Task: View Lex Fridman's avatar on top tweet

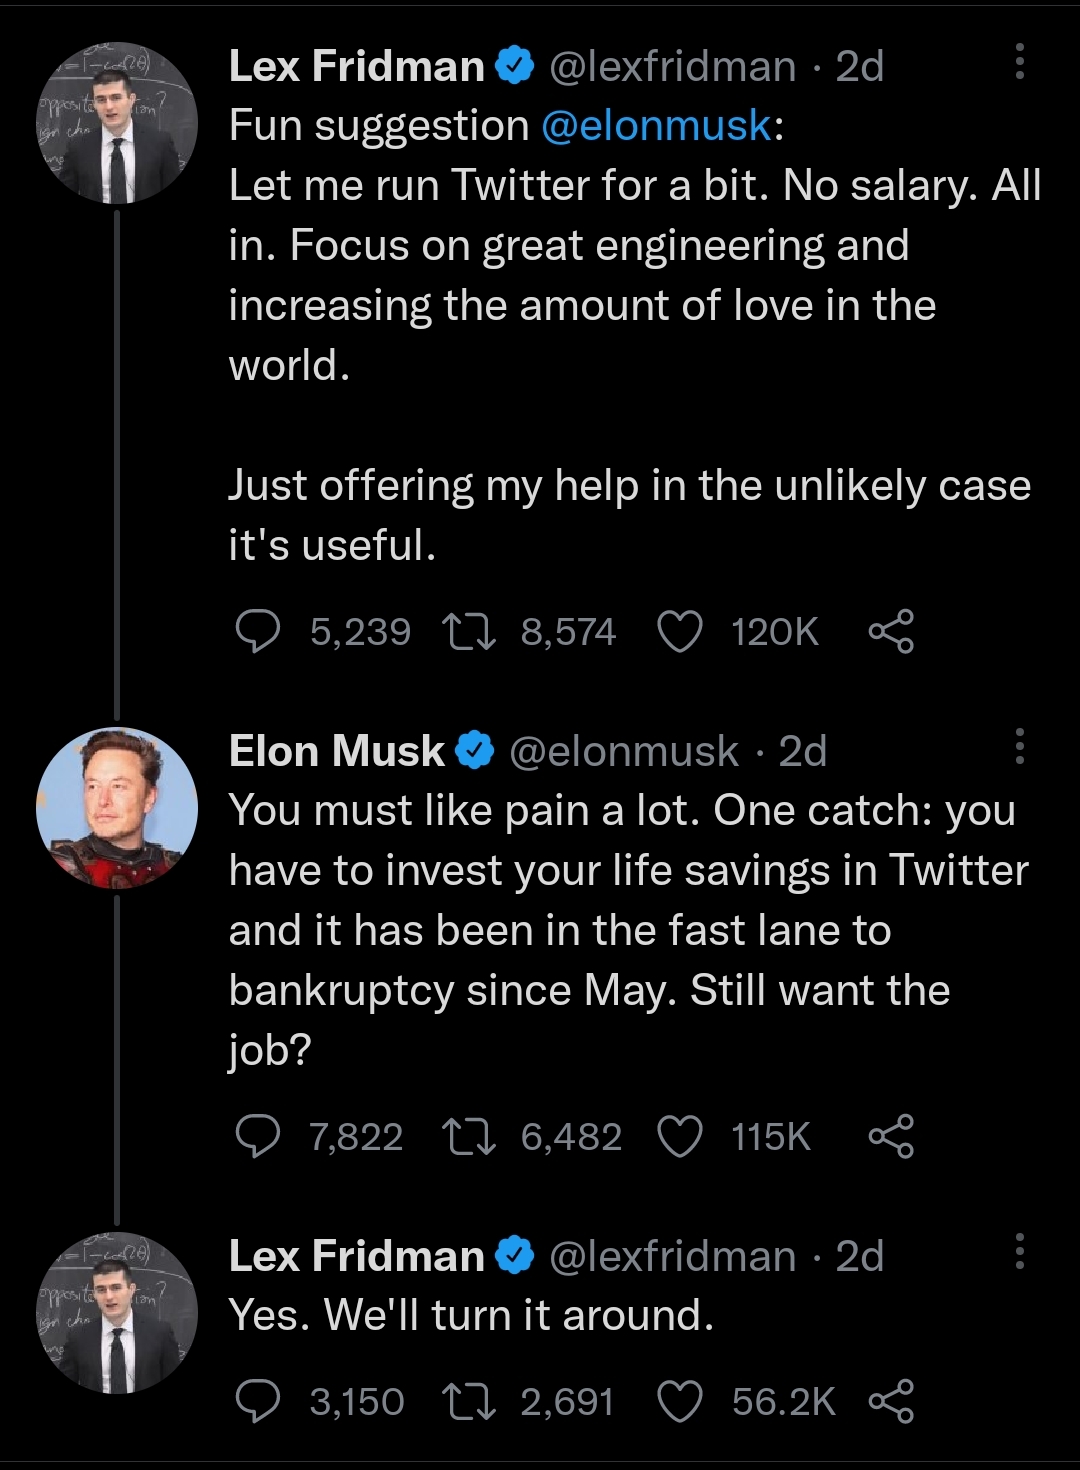Action: click(x=117, y=123)
